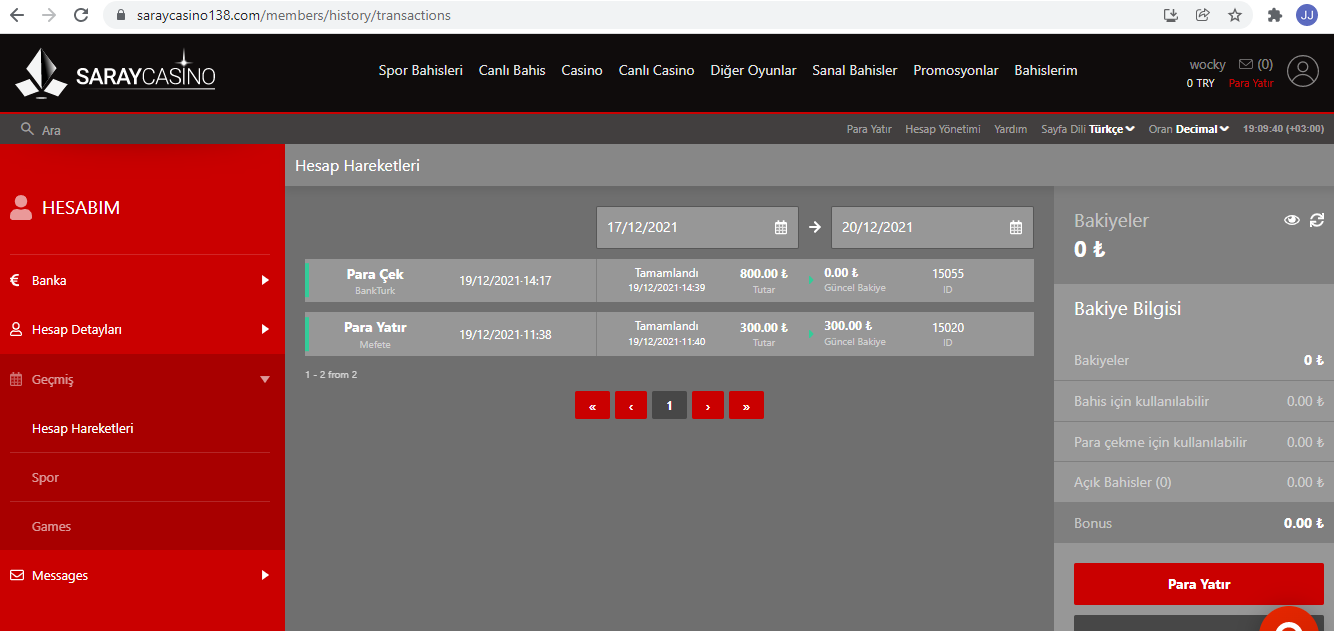This screenshot has height=631, width=1334.
Task: Select page 1 in pagination
Action: [669, 405]
